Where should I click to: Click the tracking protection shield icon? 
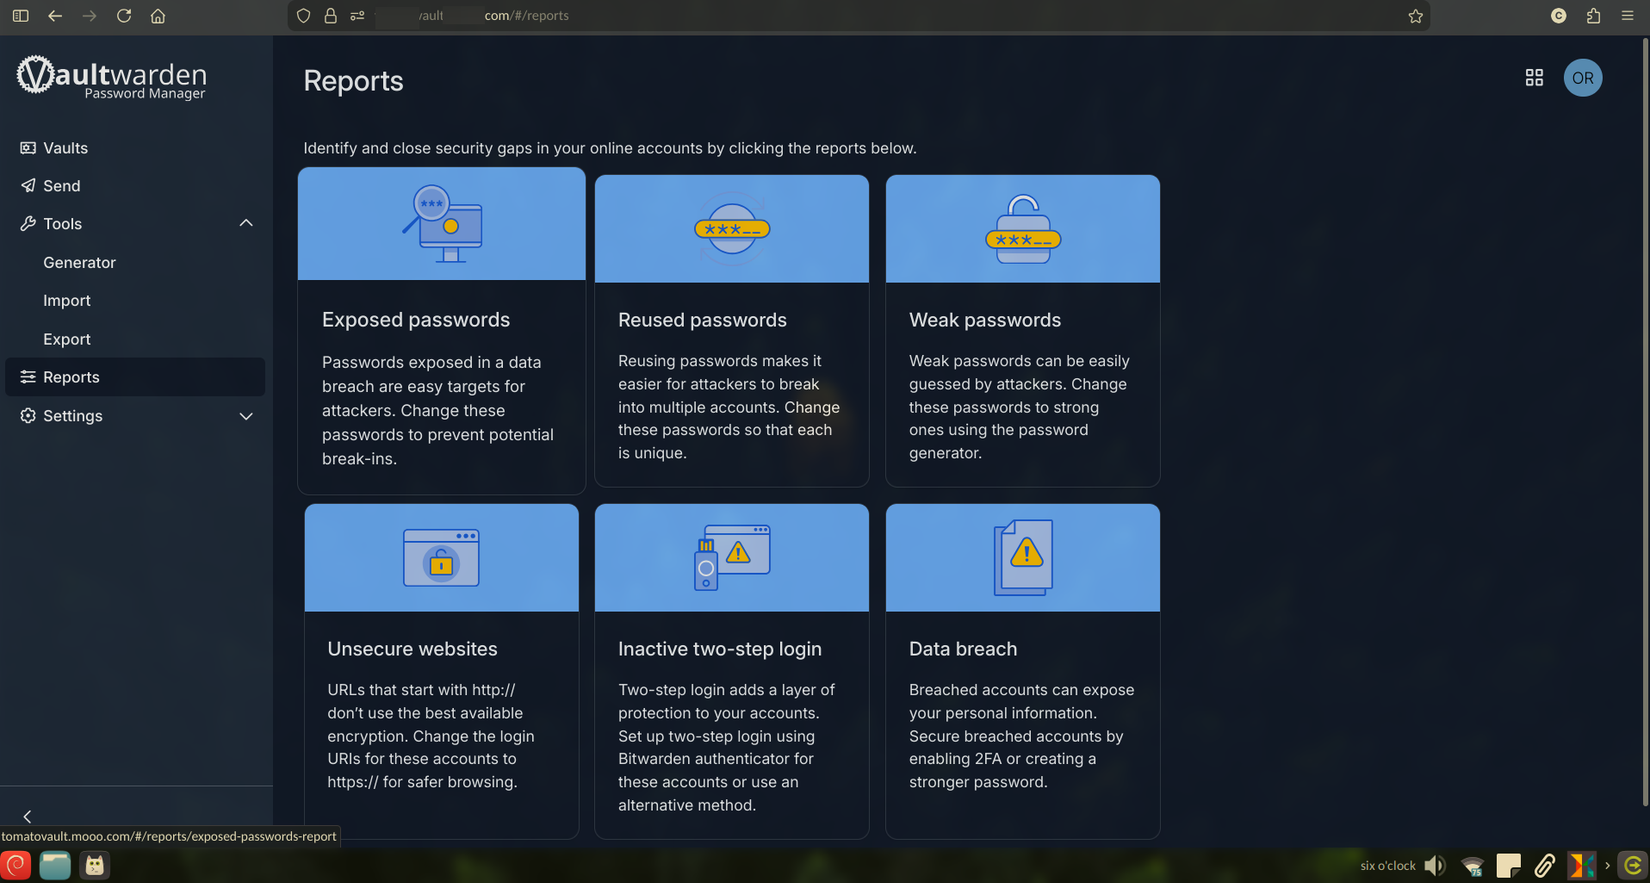(x=304, y=16)
